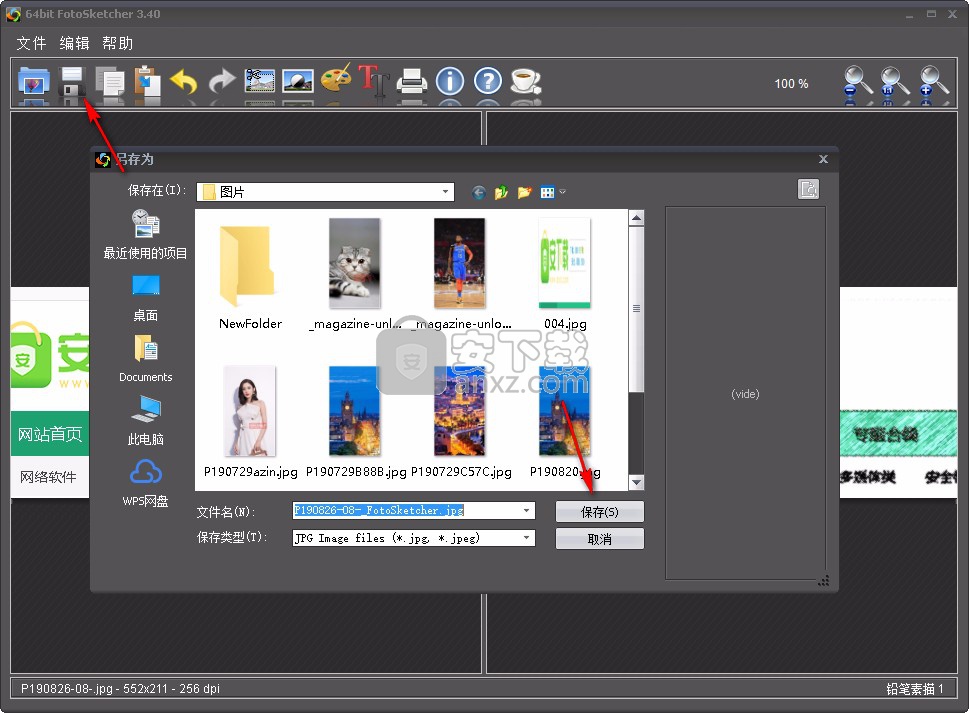Select Desktop in places sidebar
Image resolution: width=969 pixels, height=713 pixels.
[145, 298]
